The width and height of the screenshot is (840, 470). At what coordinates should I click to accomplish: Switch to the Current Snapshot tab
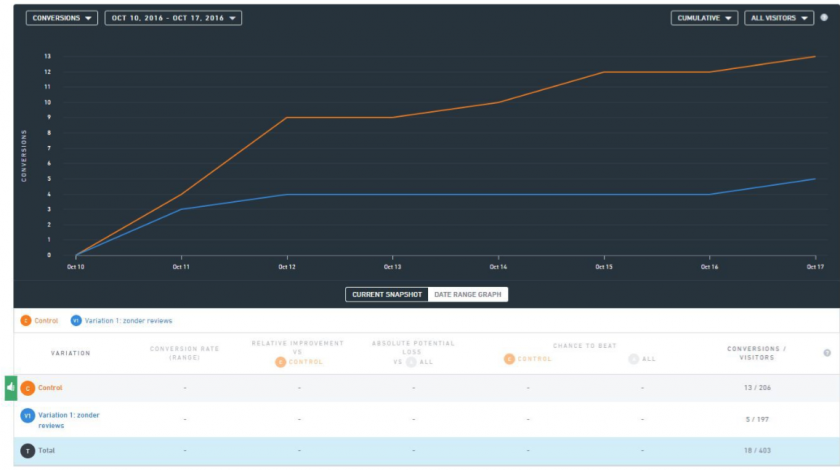point(387,294)
